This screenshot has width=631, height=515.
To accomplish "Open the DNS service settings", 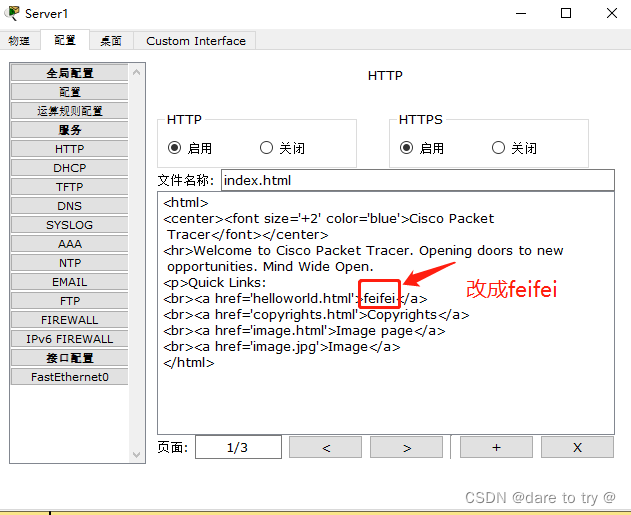I will [70, 206].
